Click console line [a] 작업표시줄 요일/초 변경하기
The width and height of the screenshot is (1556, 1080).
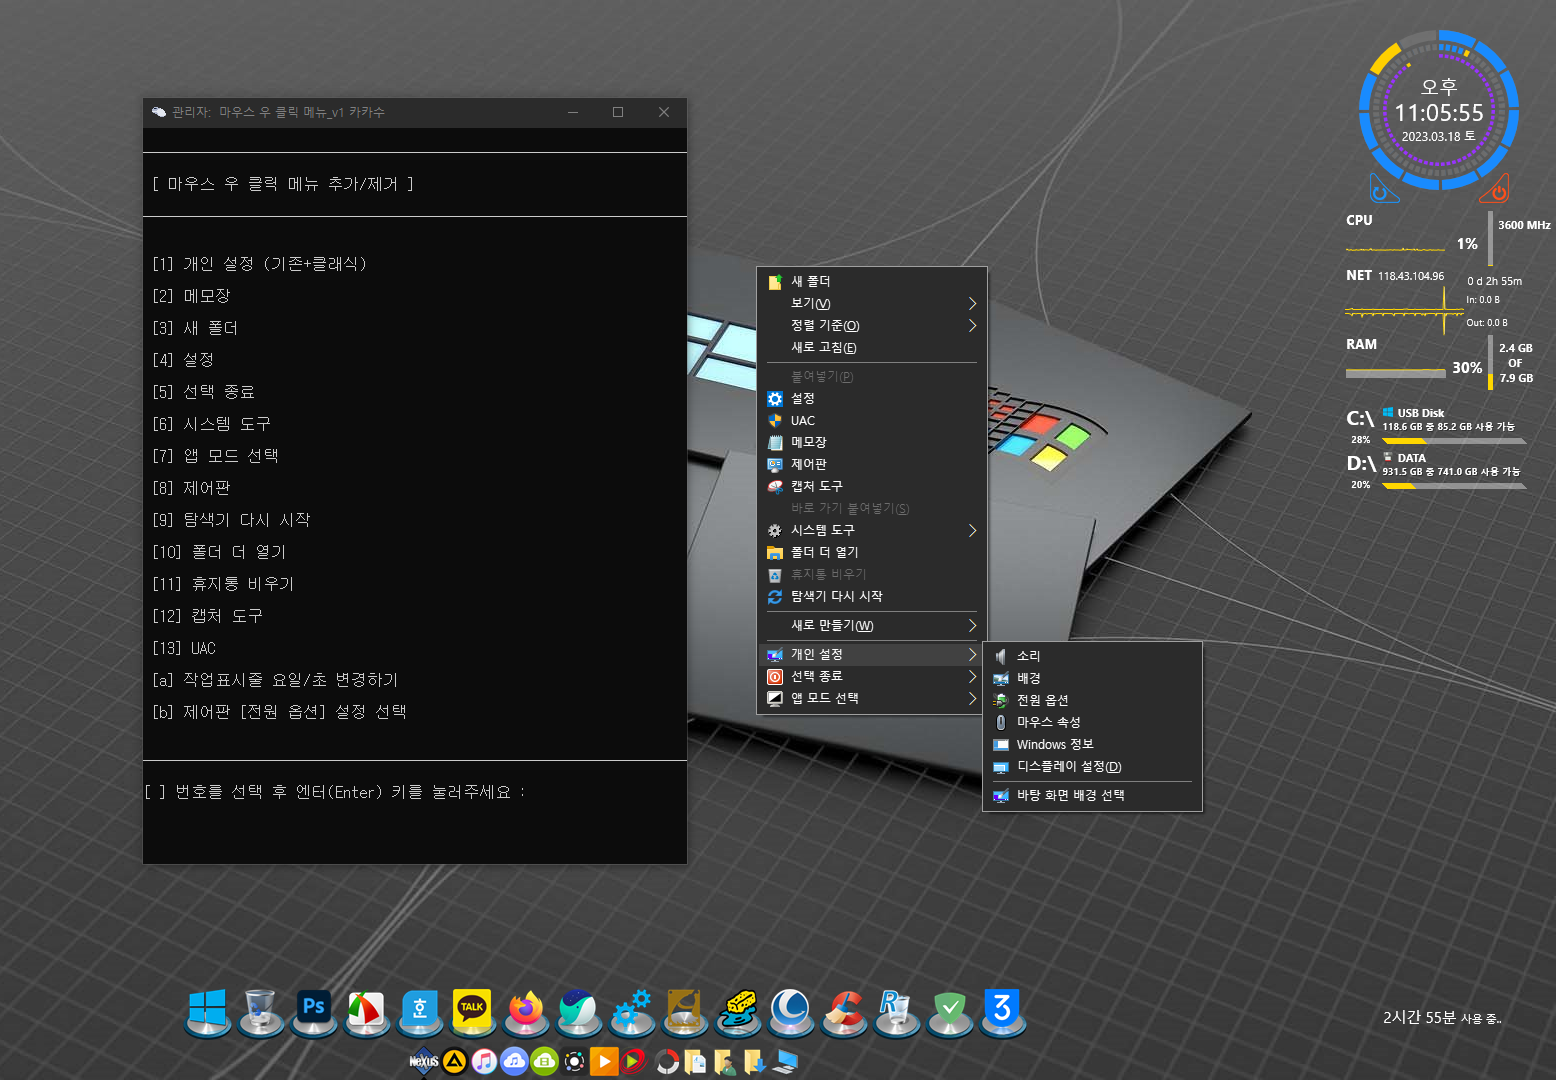pos(275,680)
